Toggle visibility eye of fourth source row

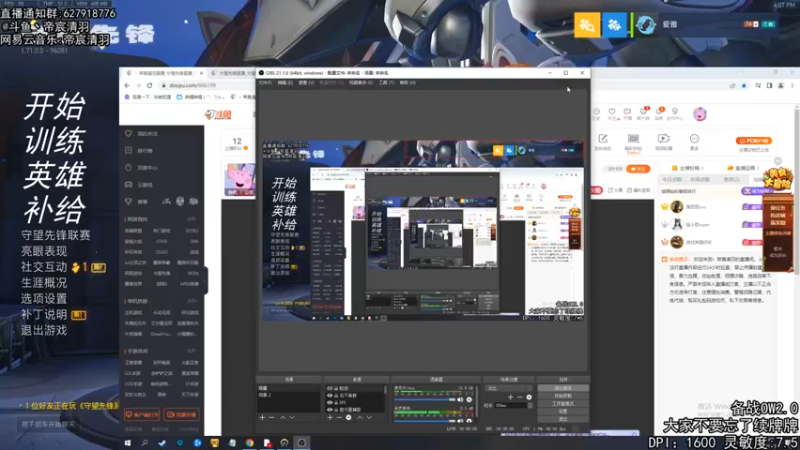coord(330,410)
